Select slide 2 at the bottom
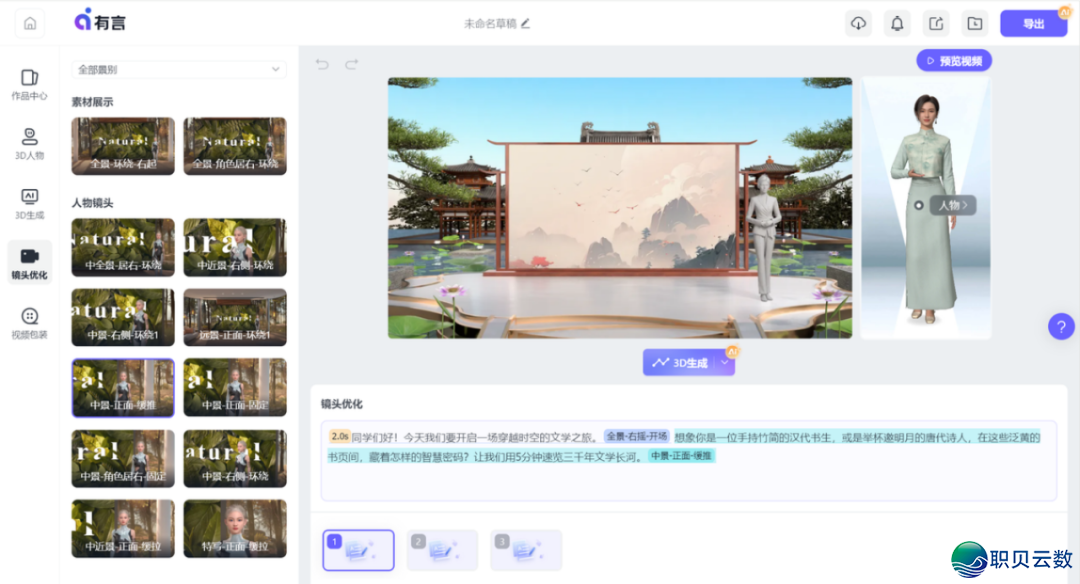1080x584 pixels. pos(441,549)
